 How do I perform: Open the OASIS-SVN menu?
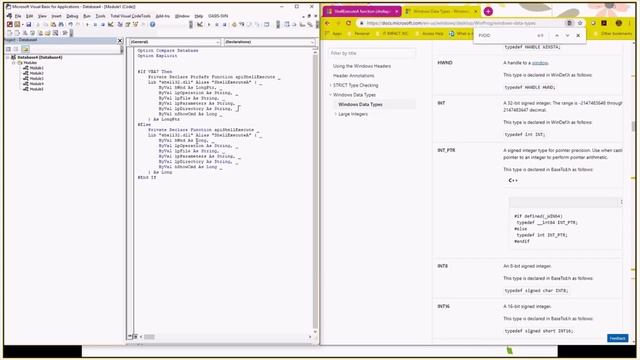point(218,16)
